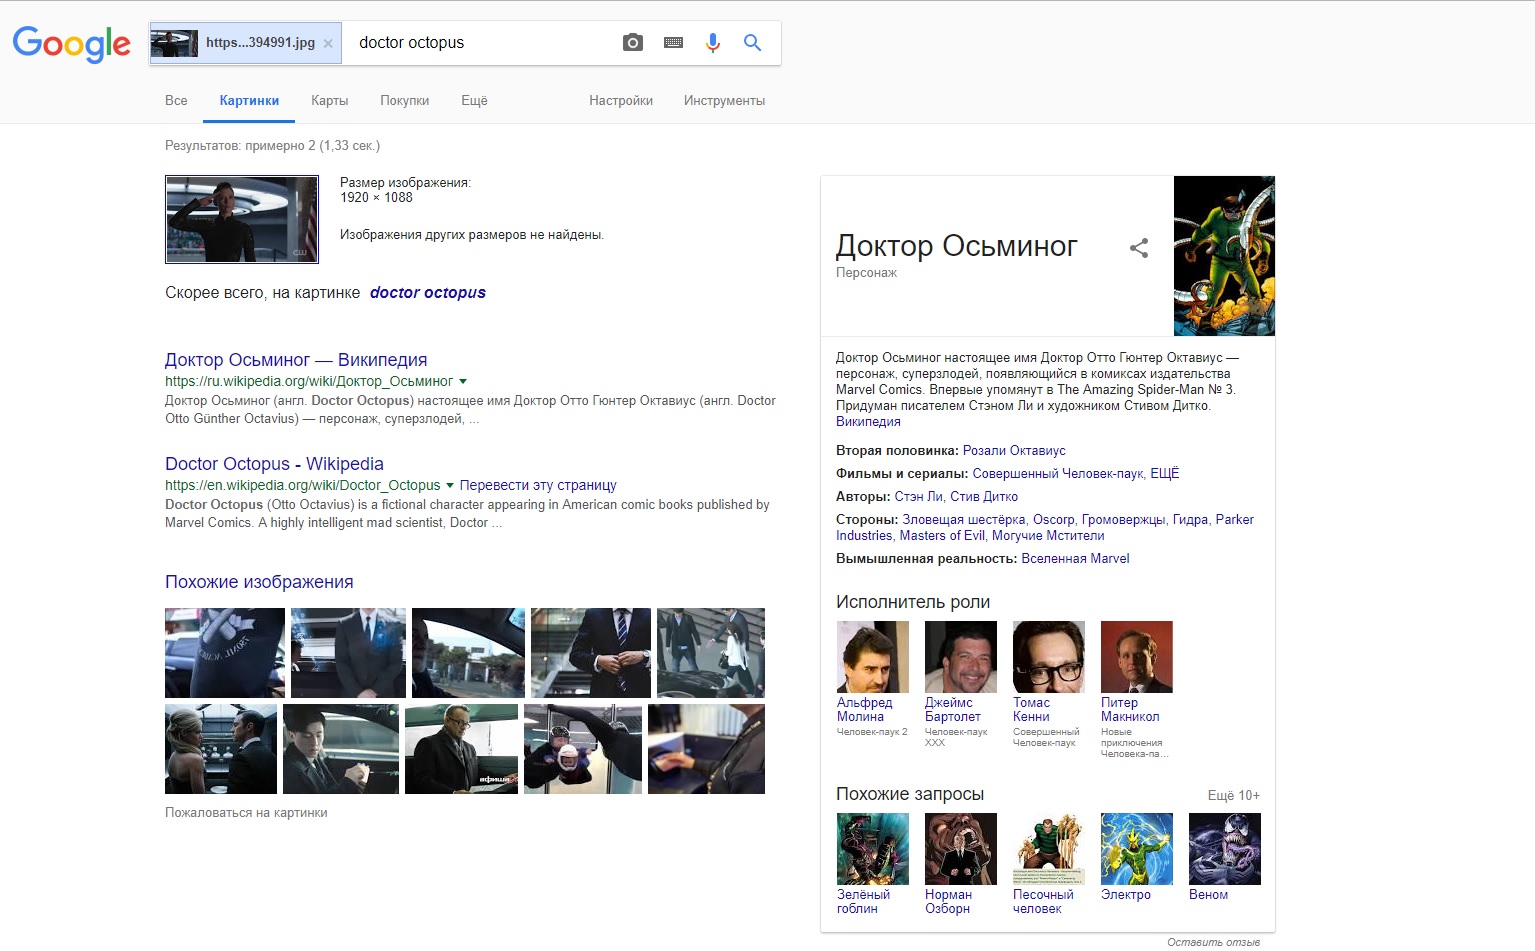
Task: Click the Норман Озборн thumbnail
Action: (x=961, y=849)
